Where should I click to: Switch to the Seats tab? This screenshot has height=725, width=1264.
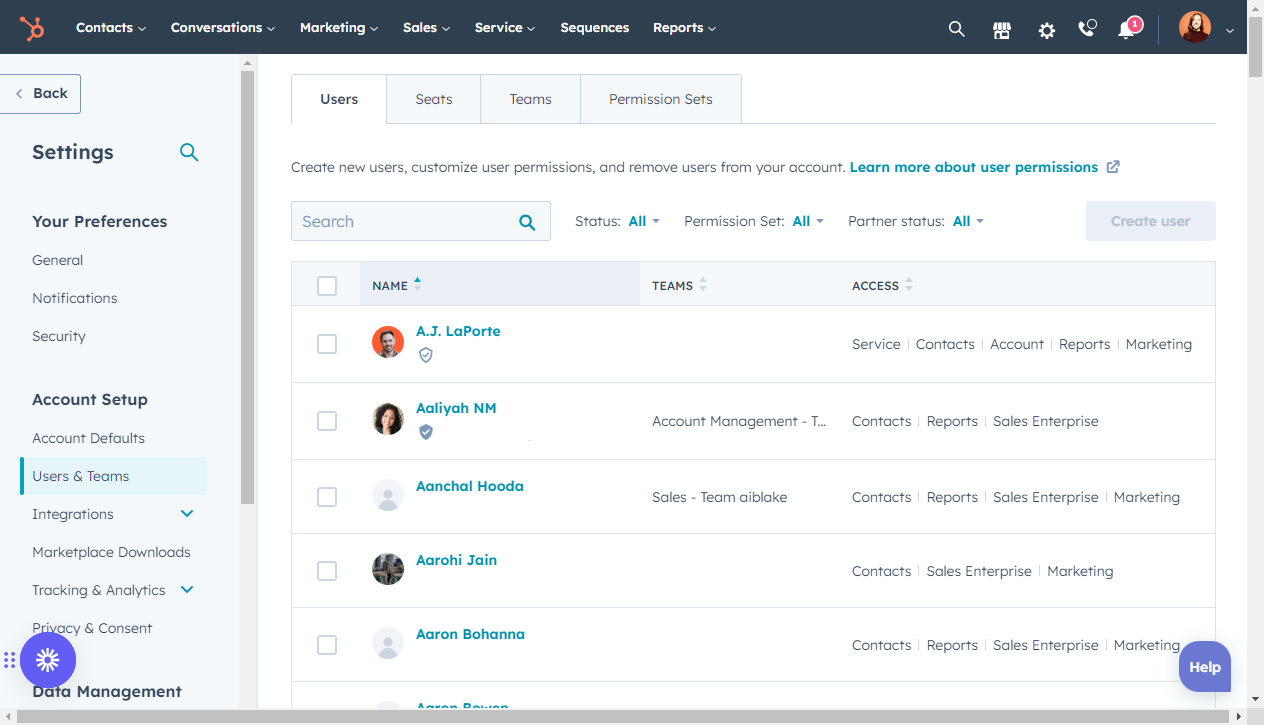click(434, 99)
